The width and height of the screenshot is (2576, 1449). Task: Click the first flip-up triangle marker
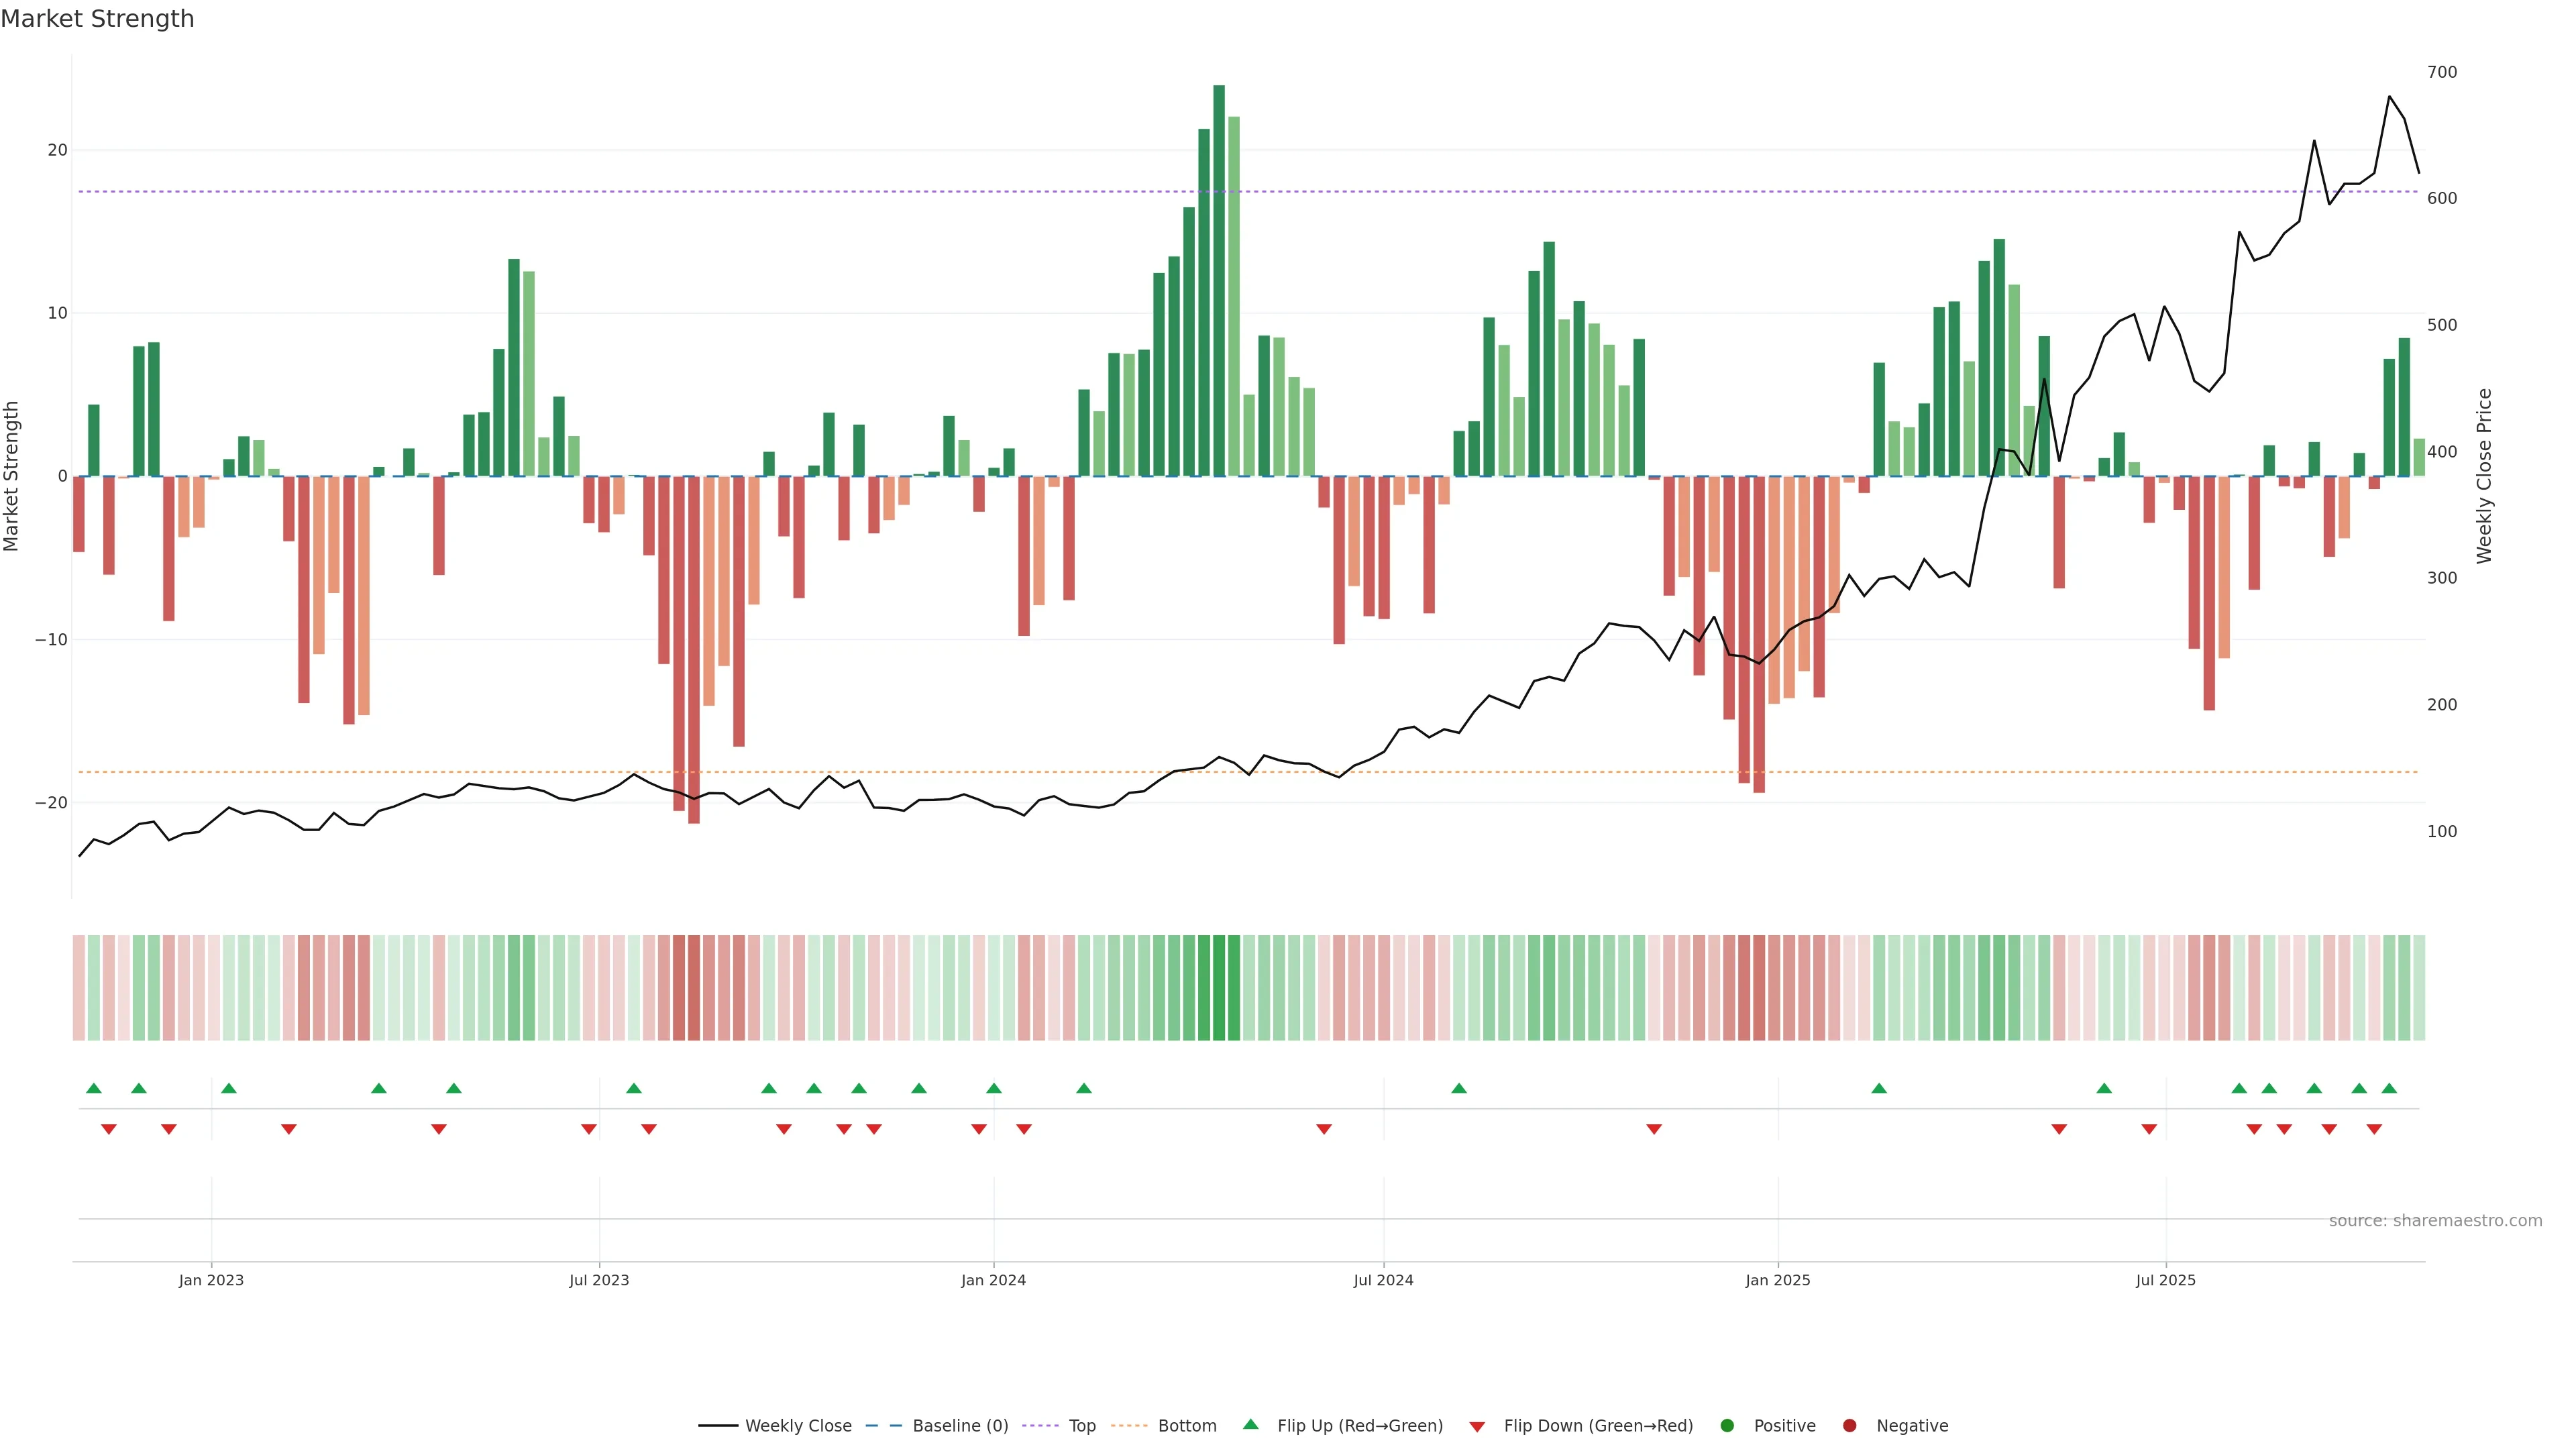click(94, 1088)
